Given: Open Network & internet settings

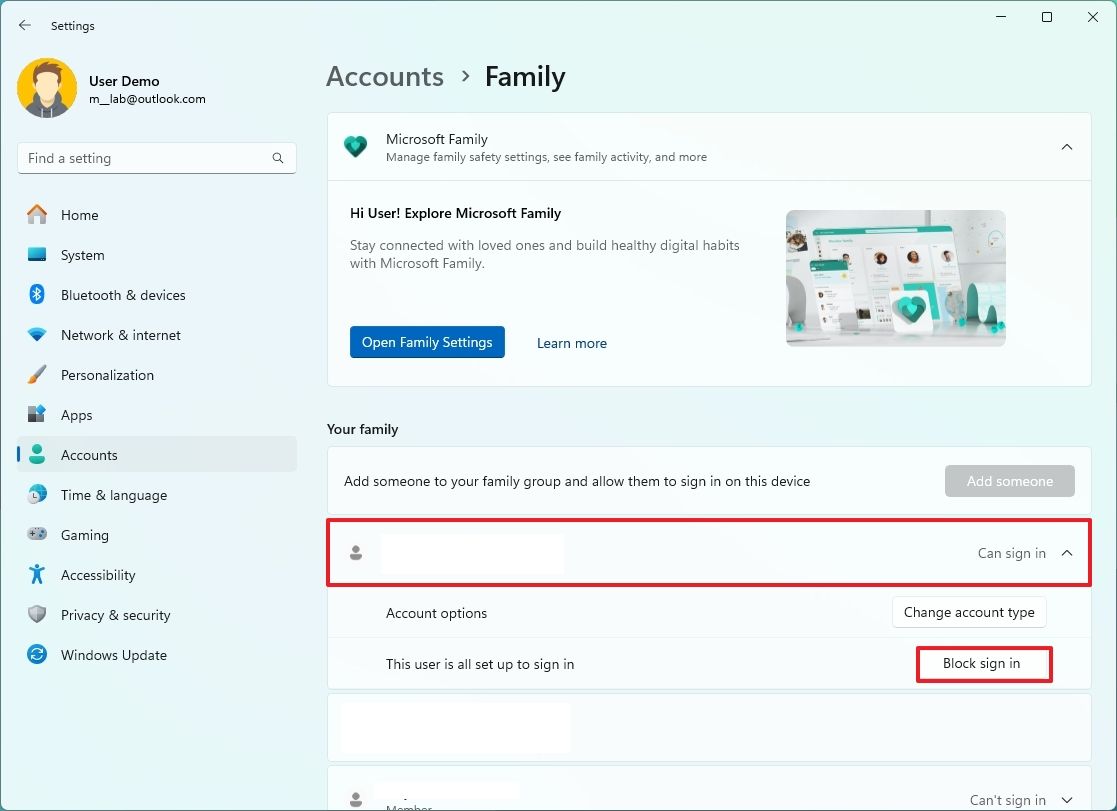Looking at the screenshot, I should click(121, 335).
